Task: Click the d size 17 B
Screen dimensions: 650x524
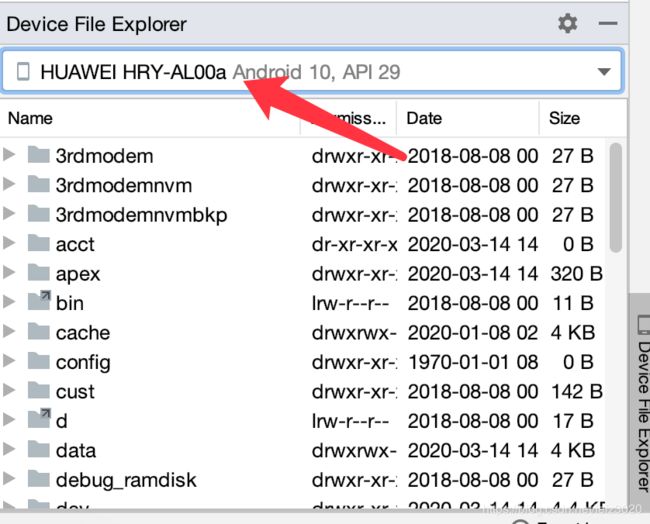Action: (573, 421)
